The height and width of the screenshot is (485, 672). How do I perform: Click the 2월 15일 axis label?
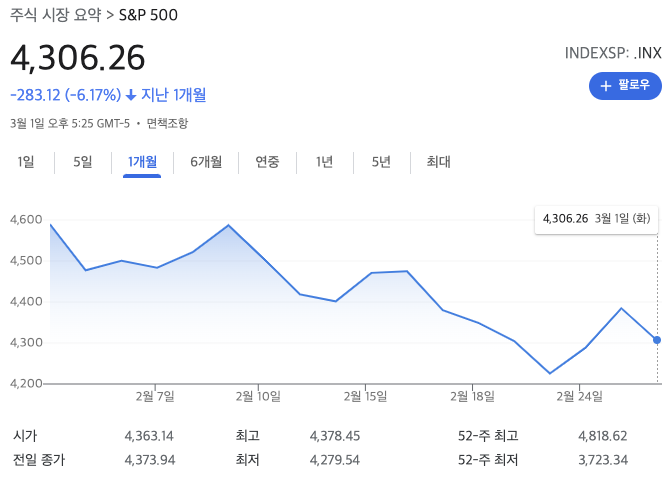[365, 396]
